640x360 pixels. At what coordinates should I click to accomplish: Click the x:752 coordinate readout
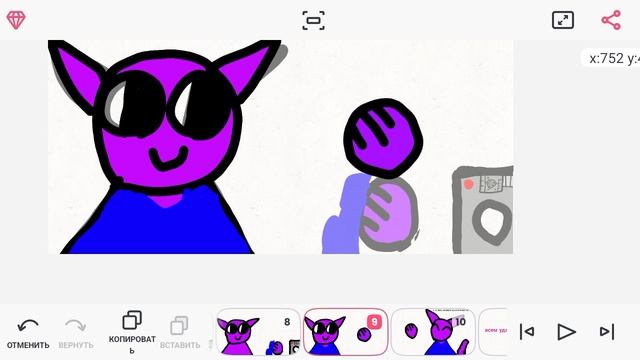point(611,58)
